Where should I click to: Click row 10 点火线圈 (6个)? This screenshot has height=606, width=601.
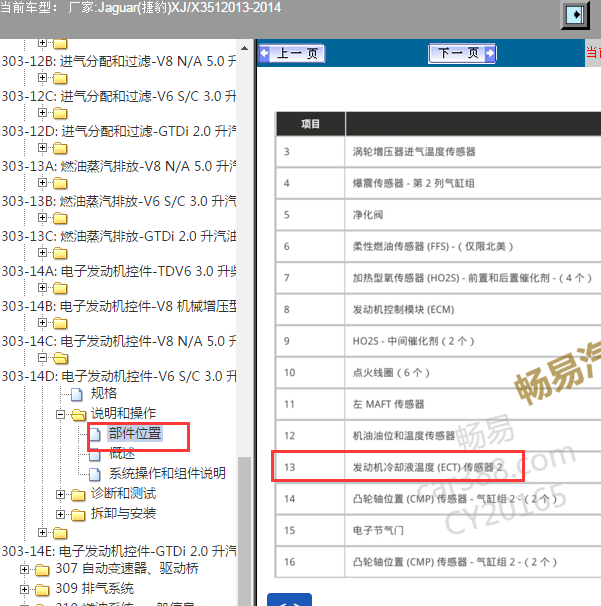coord(438,373)
